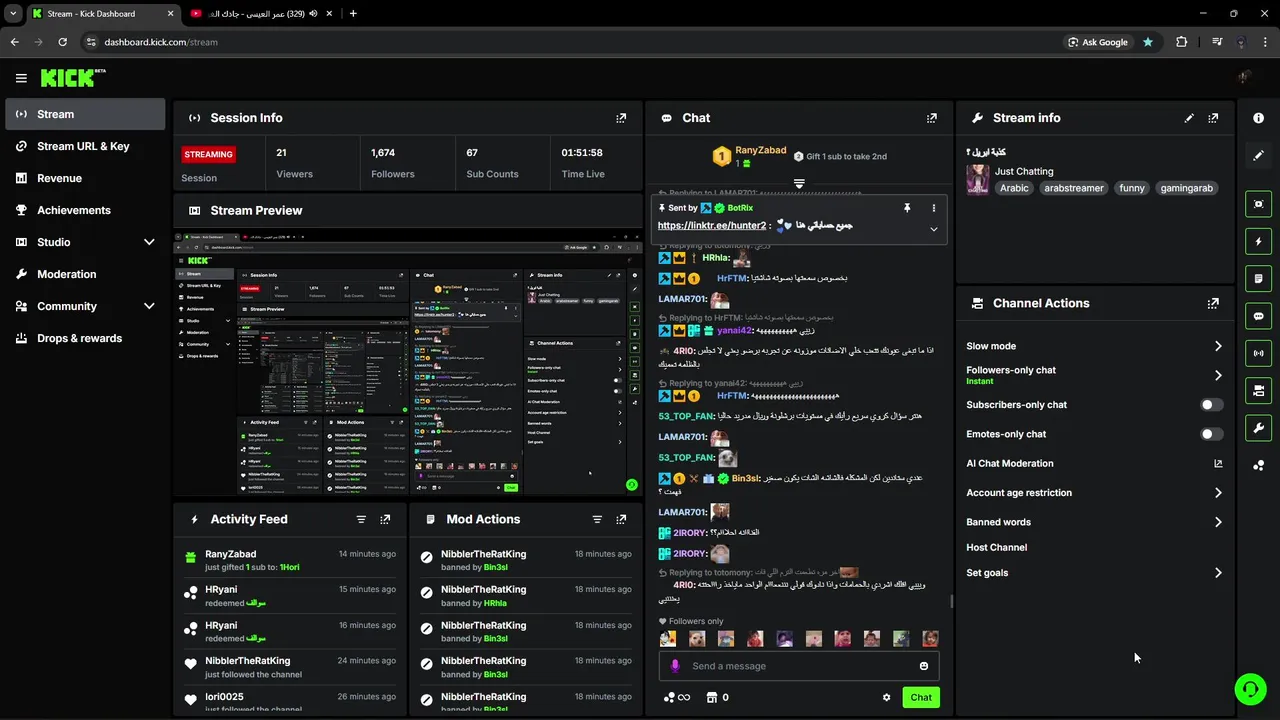Open the browser tab search dropdown
This screenshot has width=1280, height=720.
[x=13, y=13]
